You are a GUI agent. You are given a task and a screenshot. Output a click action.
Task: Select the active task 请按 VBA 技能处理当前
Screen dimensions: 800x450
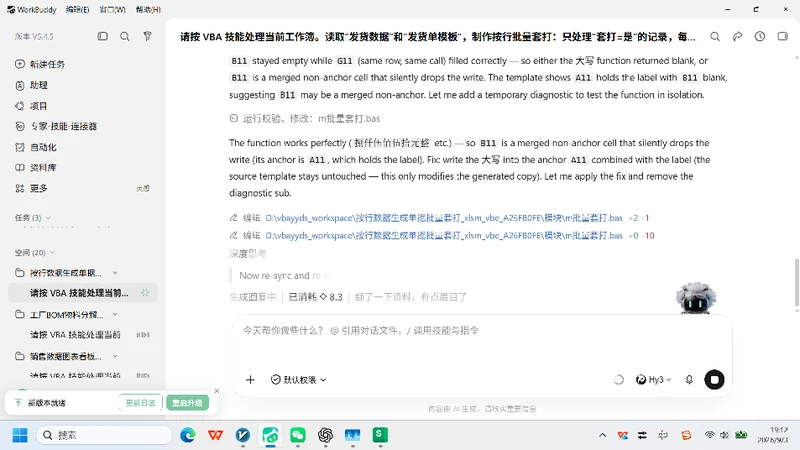83,293
